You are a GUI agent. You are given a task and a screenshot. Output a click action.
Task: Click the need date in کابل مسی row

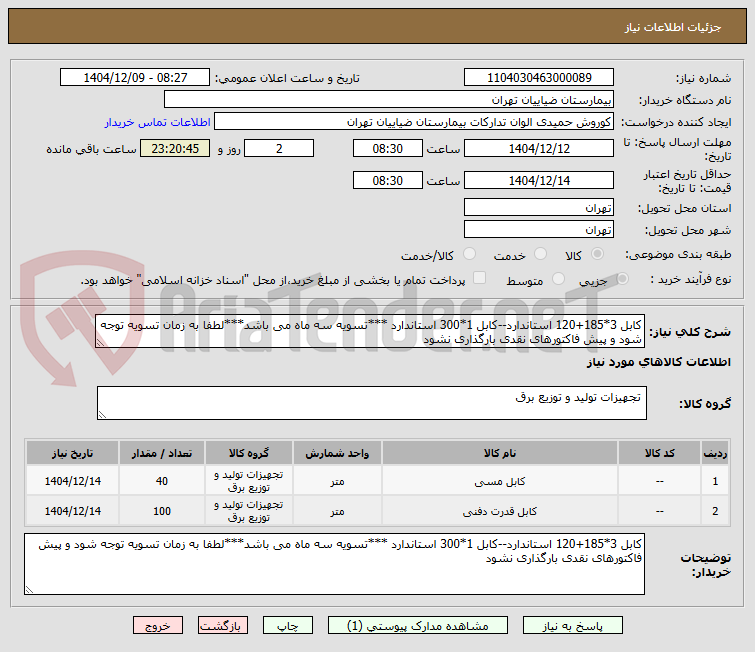tap(73, 481)
